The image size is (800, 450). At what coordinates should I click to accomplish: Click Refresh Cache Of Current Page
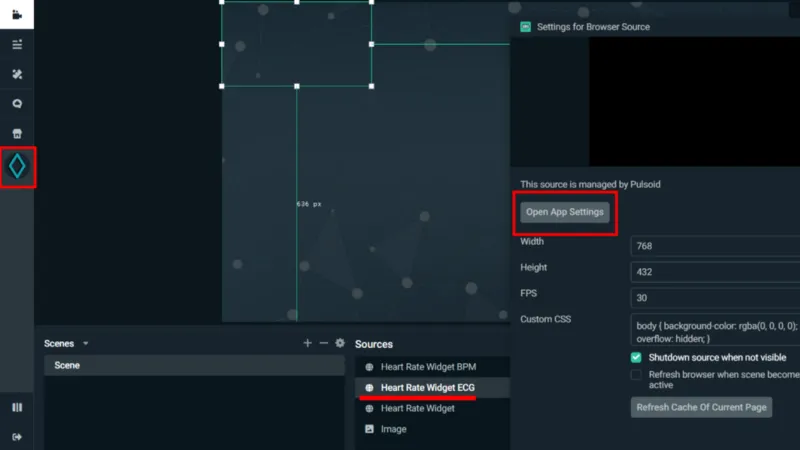point(701,407)
